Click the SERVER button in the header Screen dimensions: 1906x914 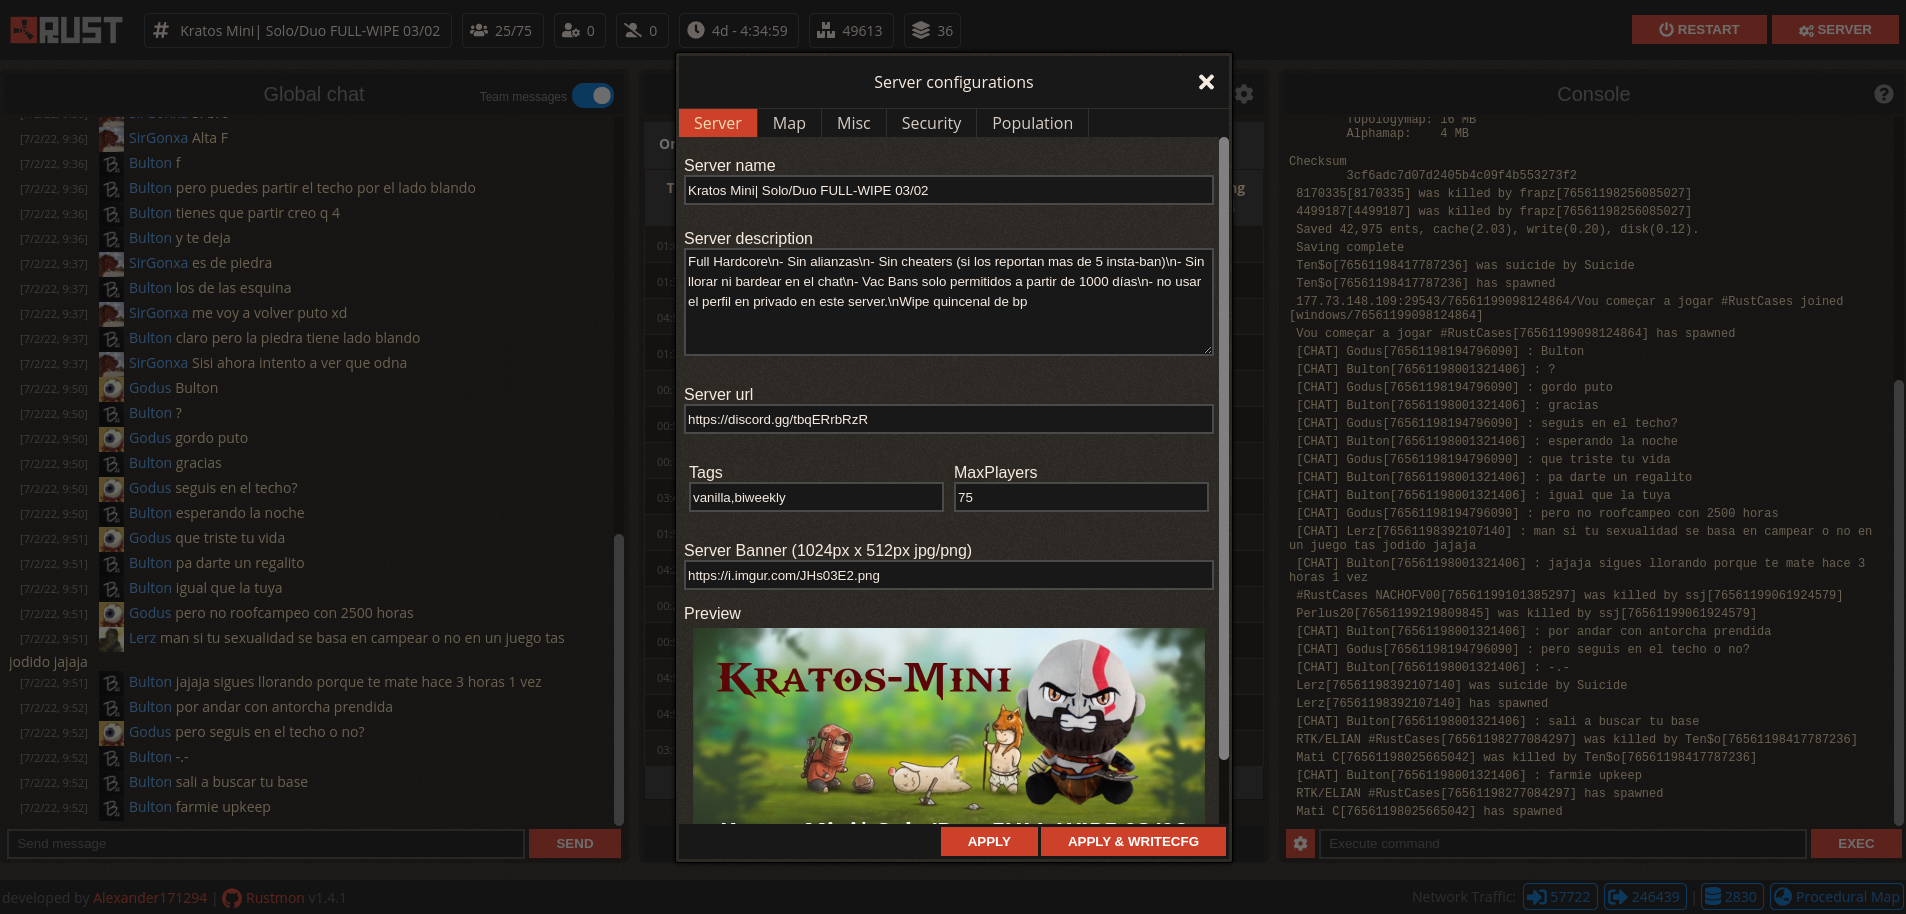pos(1835,30)
